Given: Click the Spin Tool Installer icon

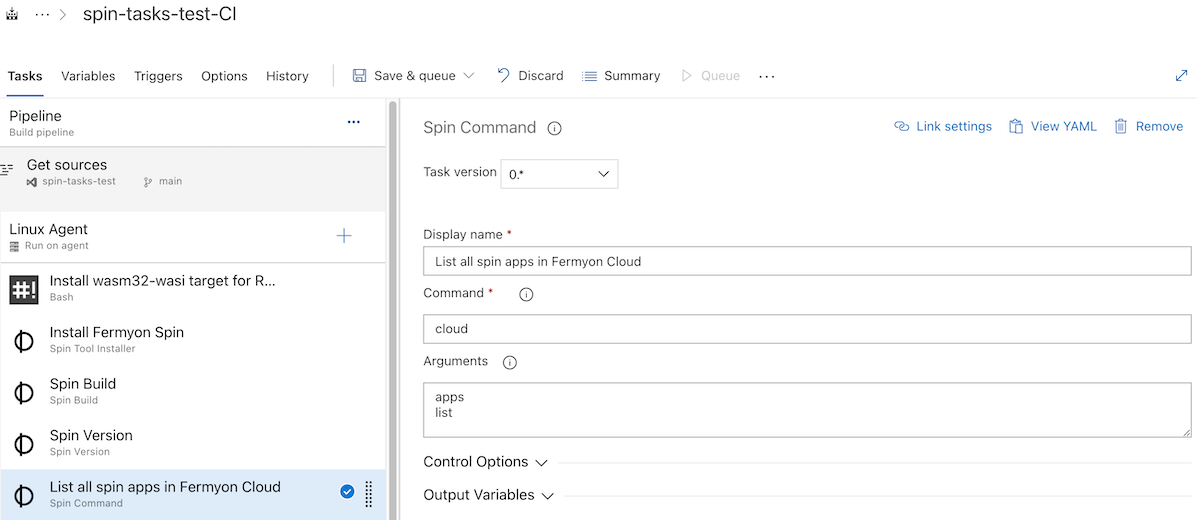Looking at the screenshot, I should click(24, 341).
